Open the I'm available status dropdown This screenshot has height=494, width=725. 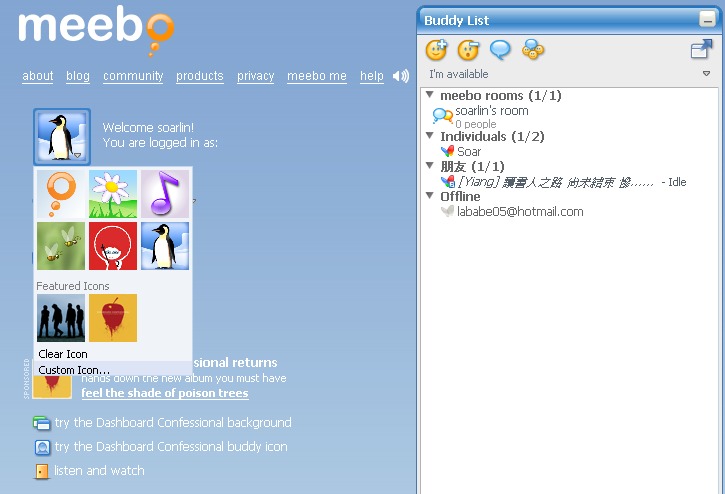click(570, 74)
